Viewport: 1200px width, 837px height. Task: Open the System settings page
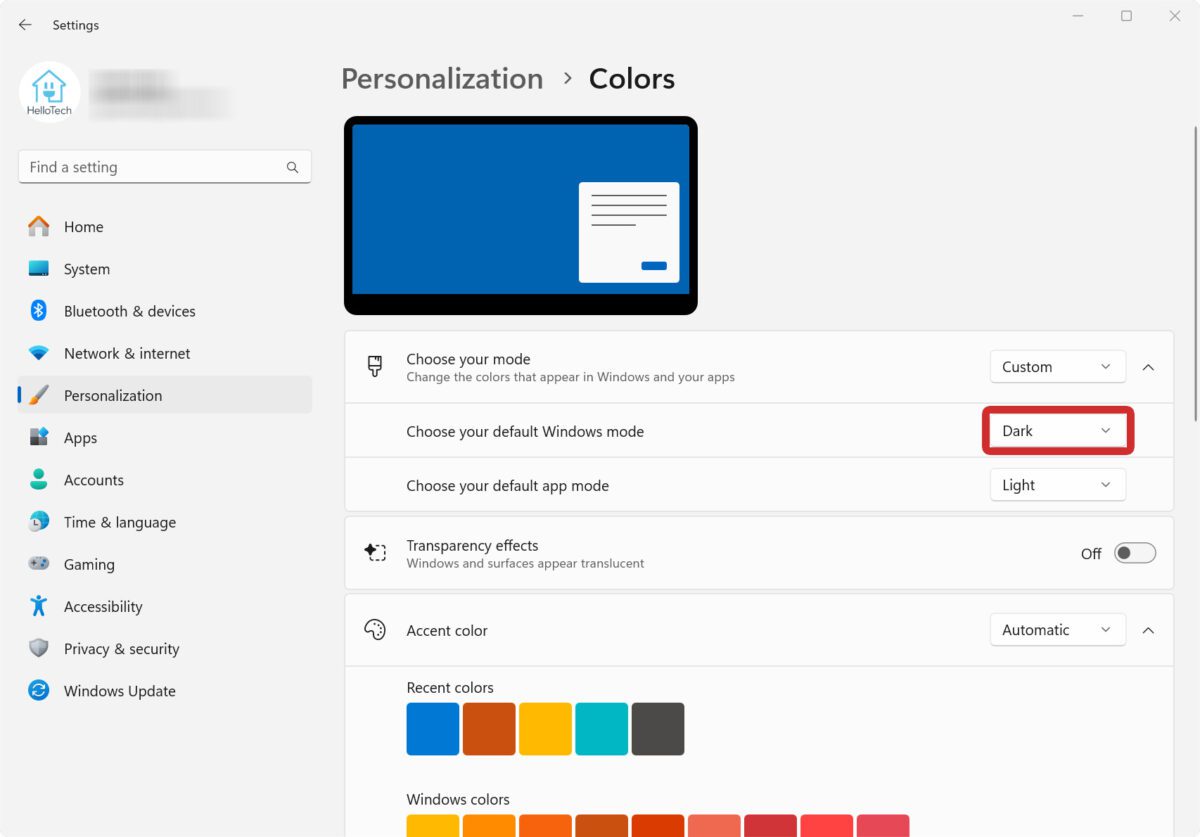[x=87, y=269]
